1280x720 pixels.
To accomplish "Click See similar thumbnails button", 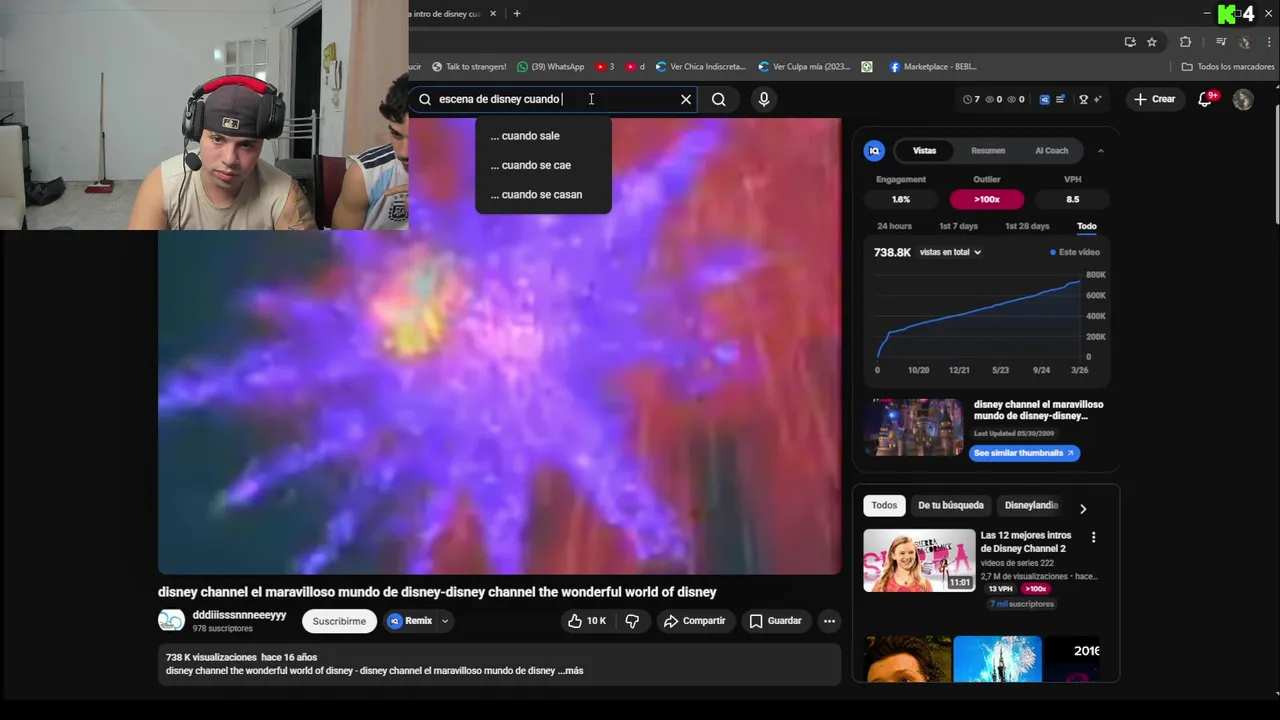I will tap(1024, 453).
